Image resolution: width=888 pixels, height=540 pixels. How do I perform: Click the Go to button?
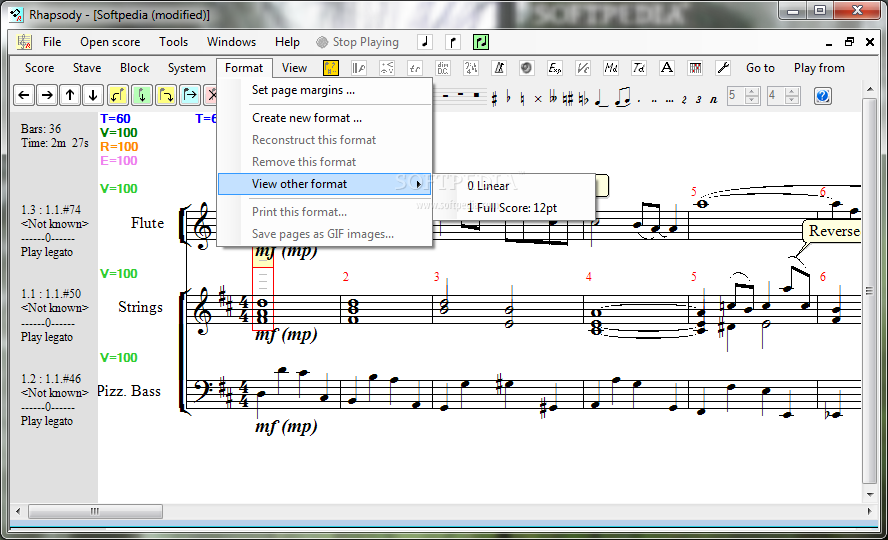(x=760, y=68)
